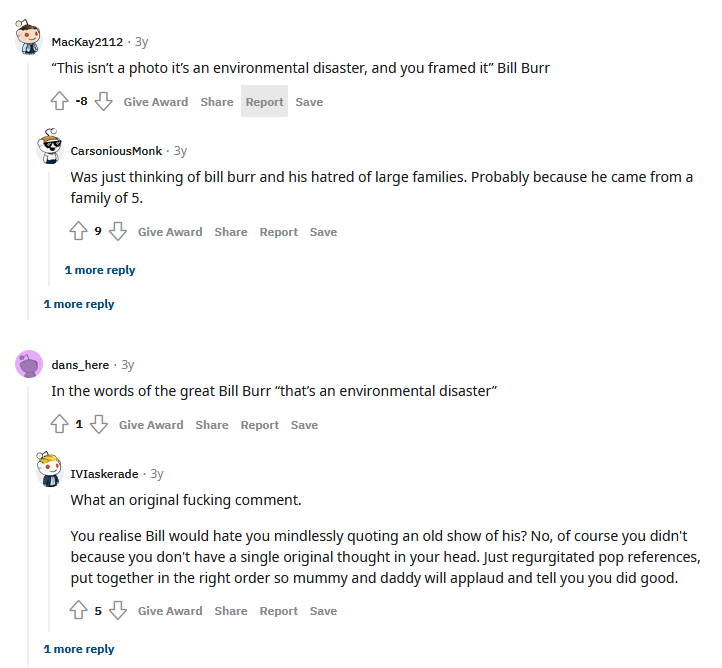Upvote IVIaskerade's reply
The image size is (722, 668).
coord(79,611)
